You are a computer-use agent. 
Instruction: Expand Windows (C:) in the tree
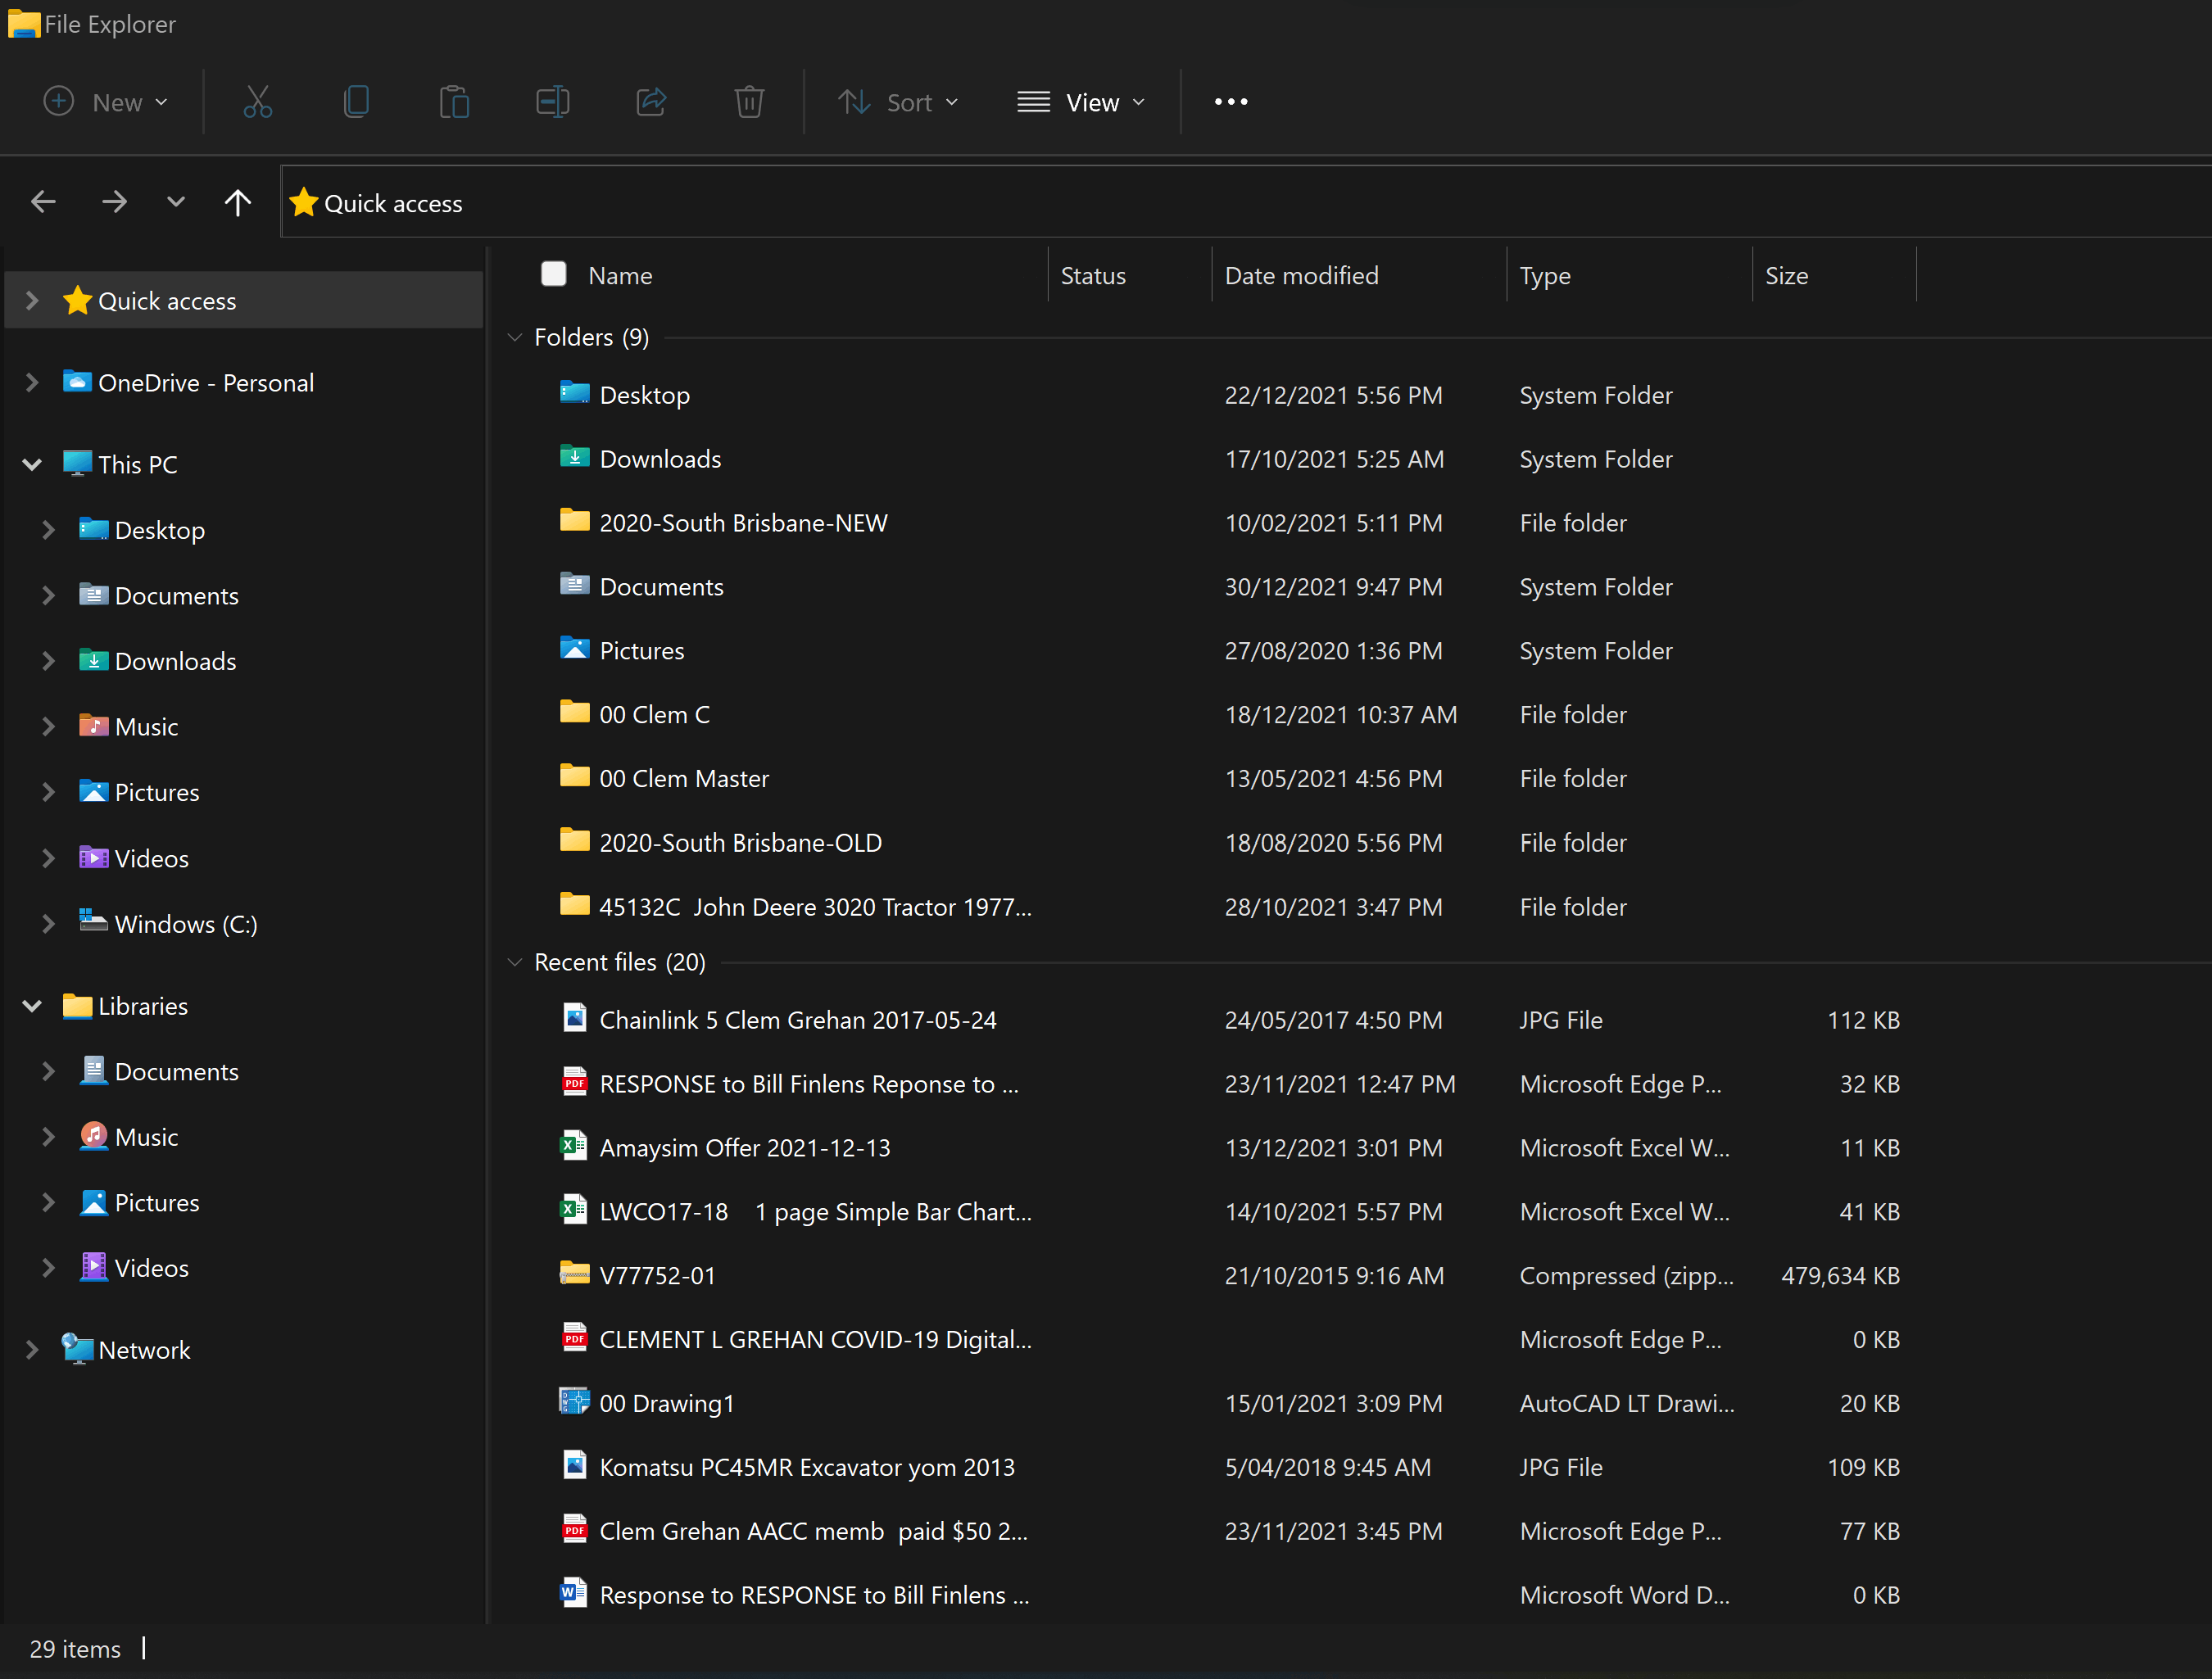click(48, 924)
